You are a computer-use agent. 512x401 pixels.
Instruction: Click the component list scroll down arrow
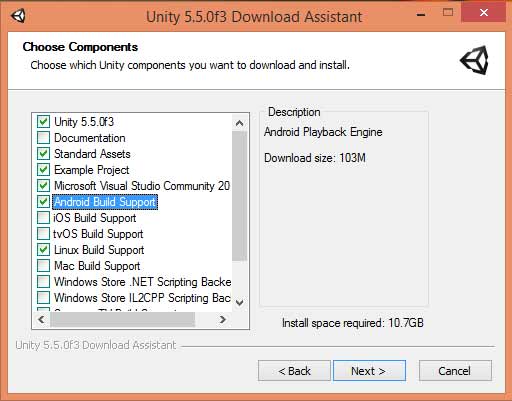[239, 303]
